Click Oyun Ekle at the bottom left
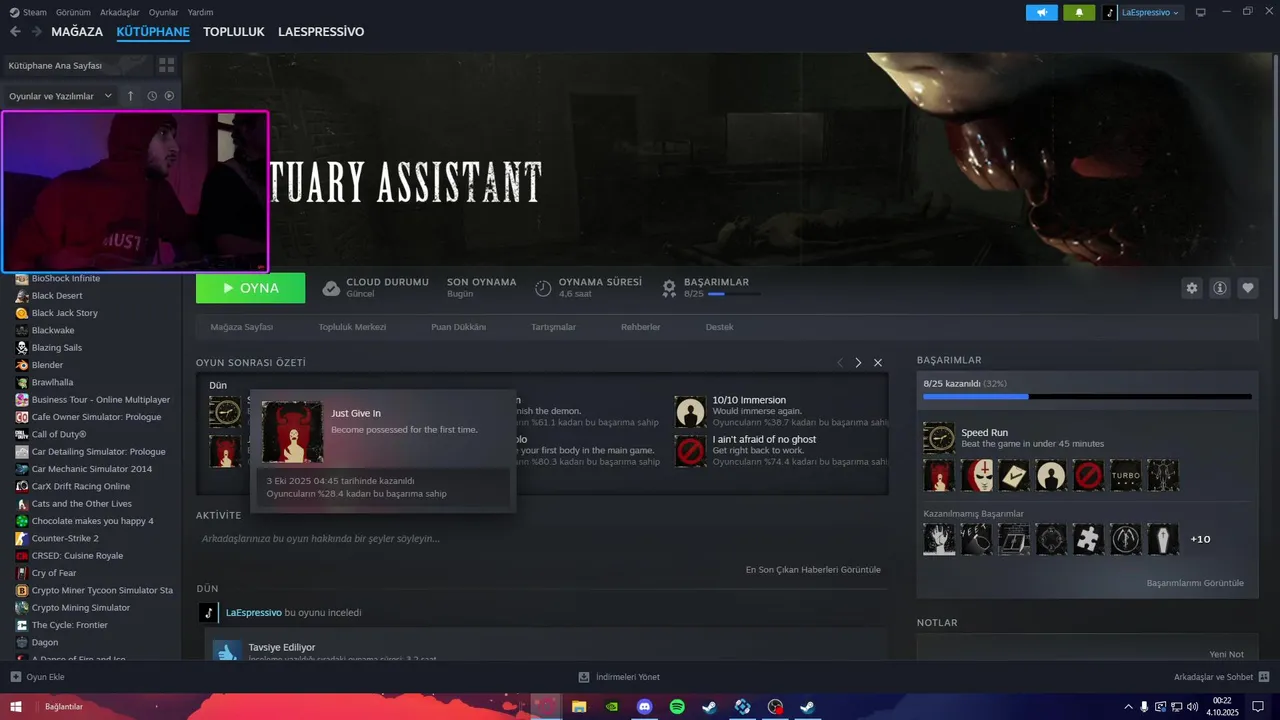 tap(37, 677)
